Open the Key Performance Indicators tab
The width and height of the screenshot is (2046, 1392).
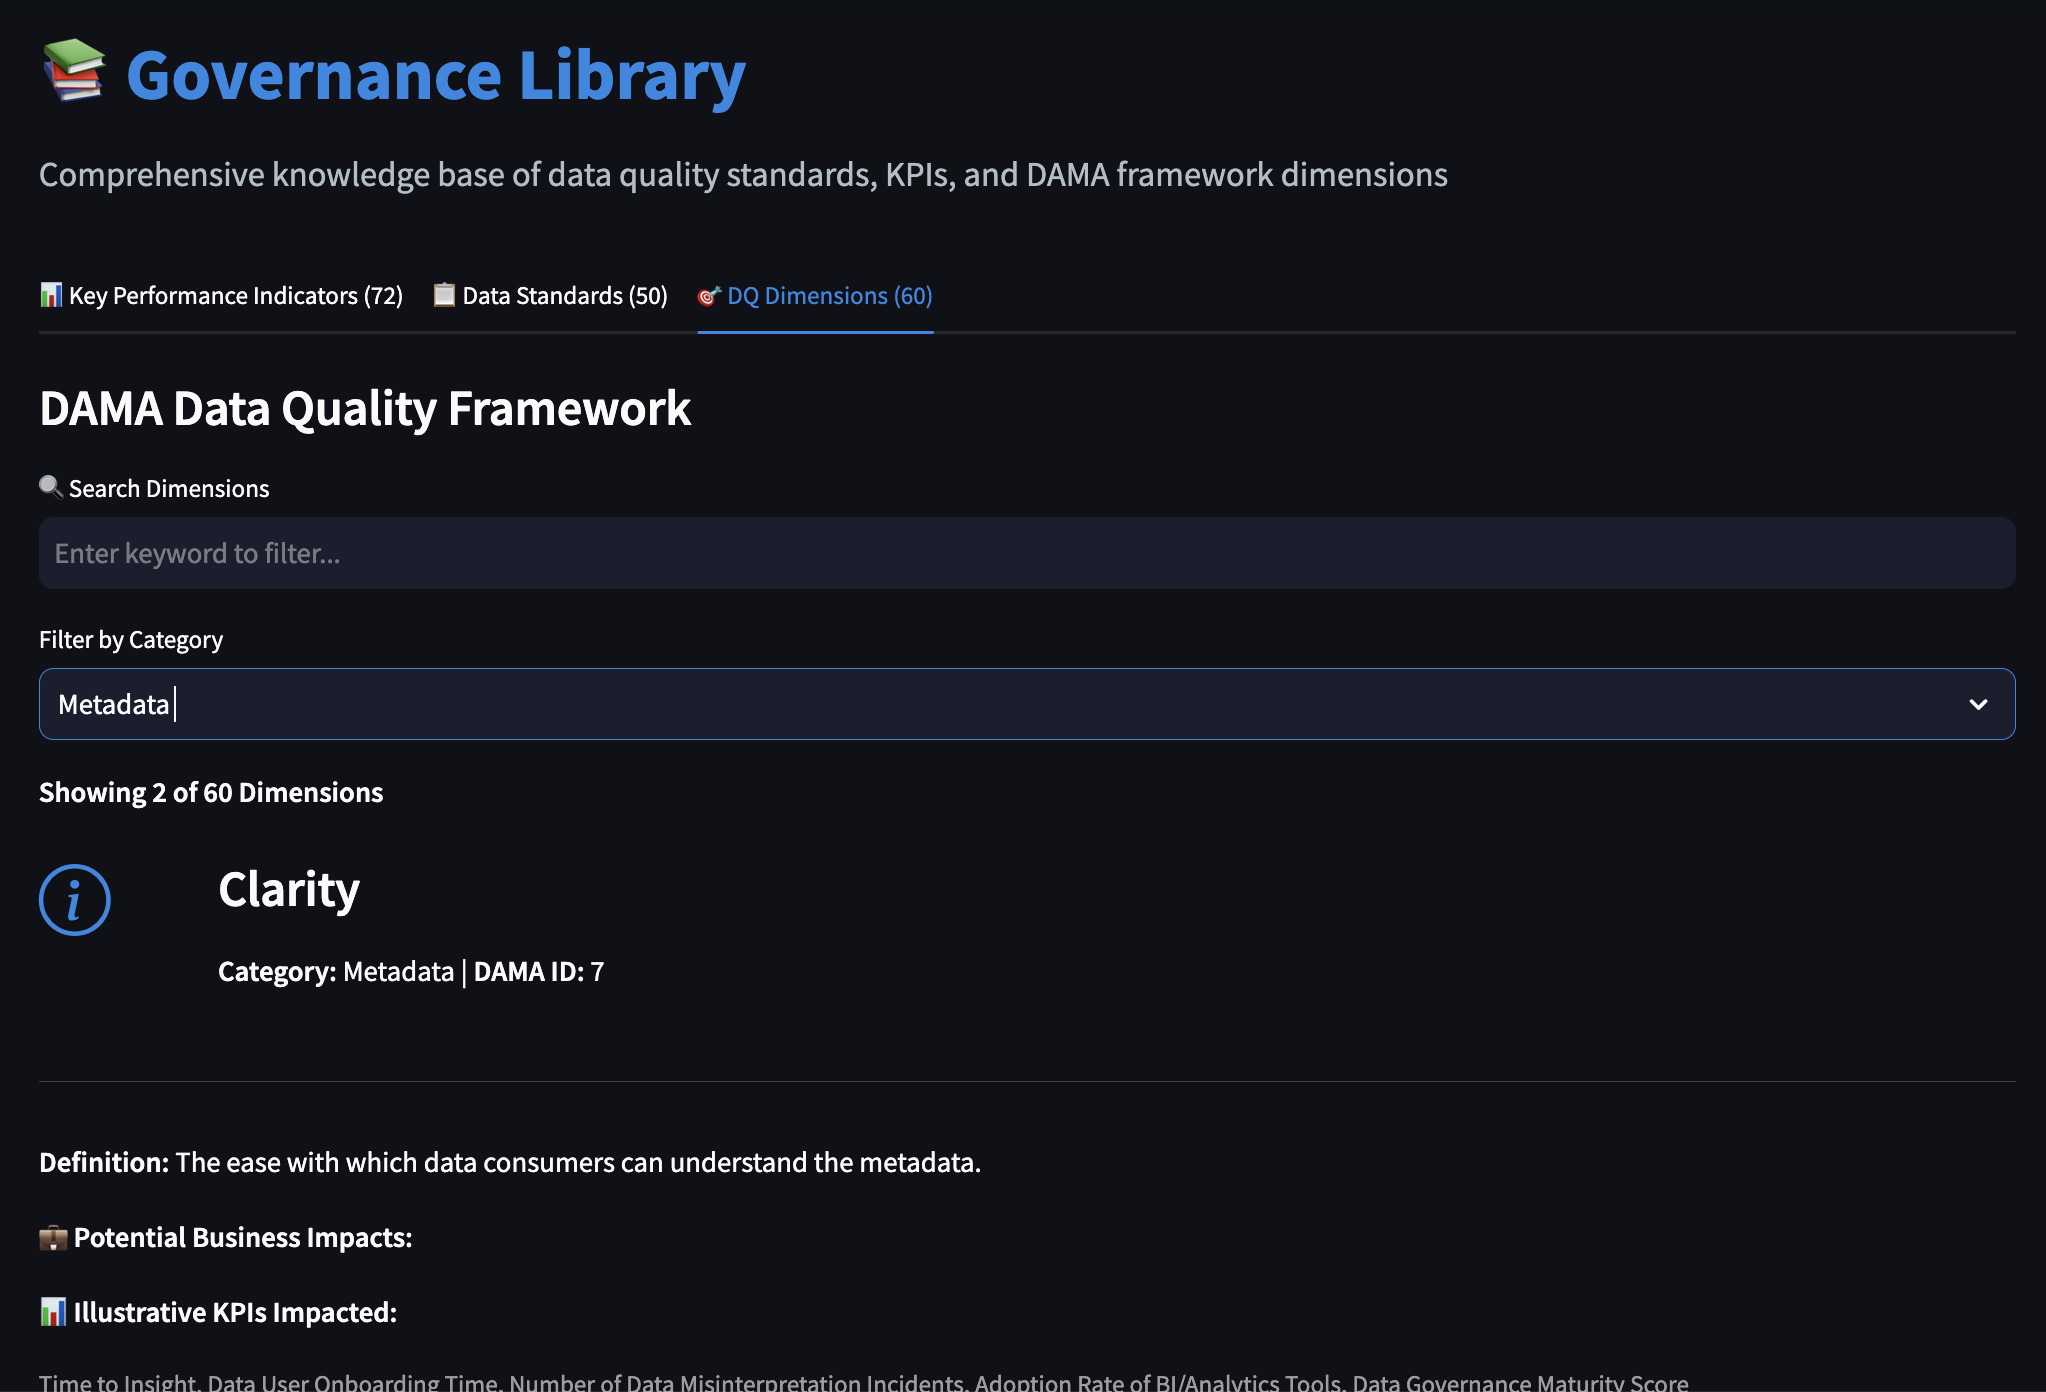tap(234, 295)
